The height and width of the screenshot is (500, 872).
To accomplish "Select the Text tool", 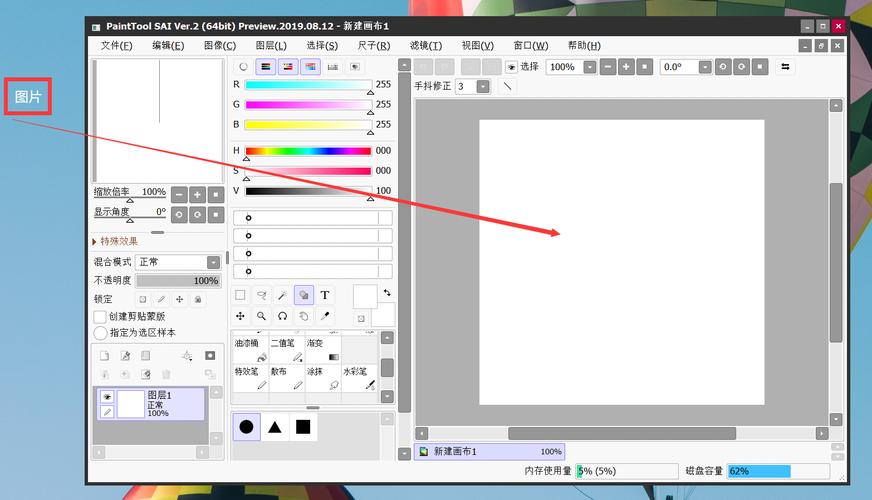I will [x=325, y=295].
